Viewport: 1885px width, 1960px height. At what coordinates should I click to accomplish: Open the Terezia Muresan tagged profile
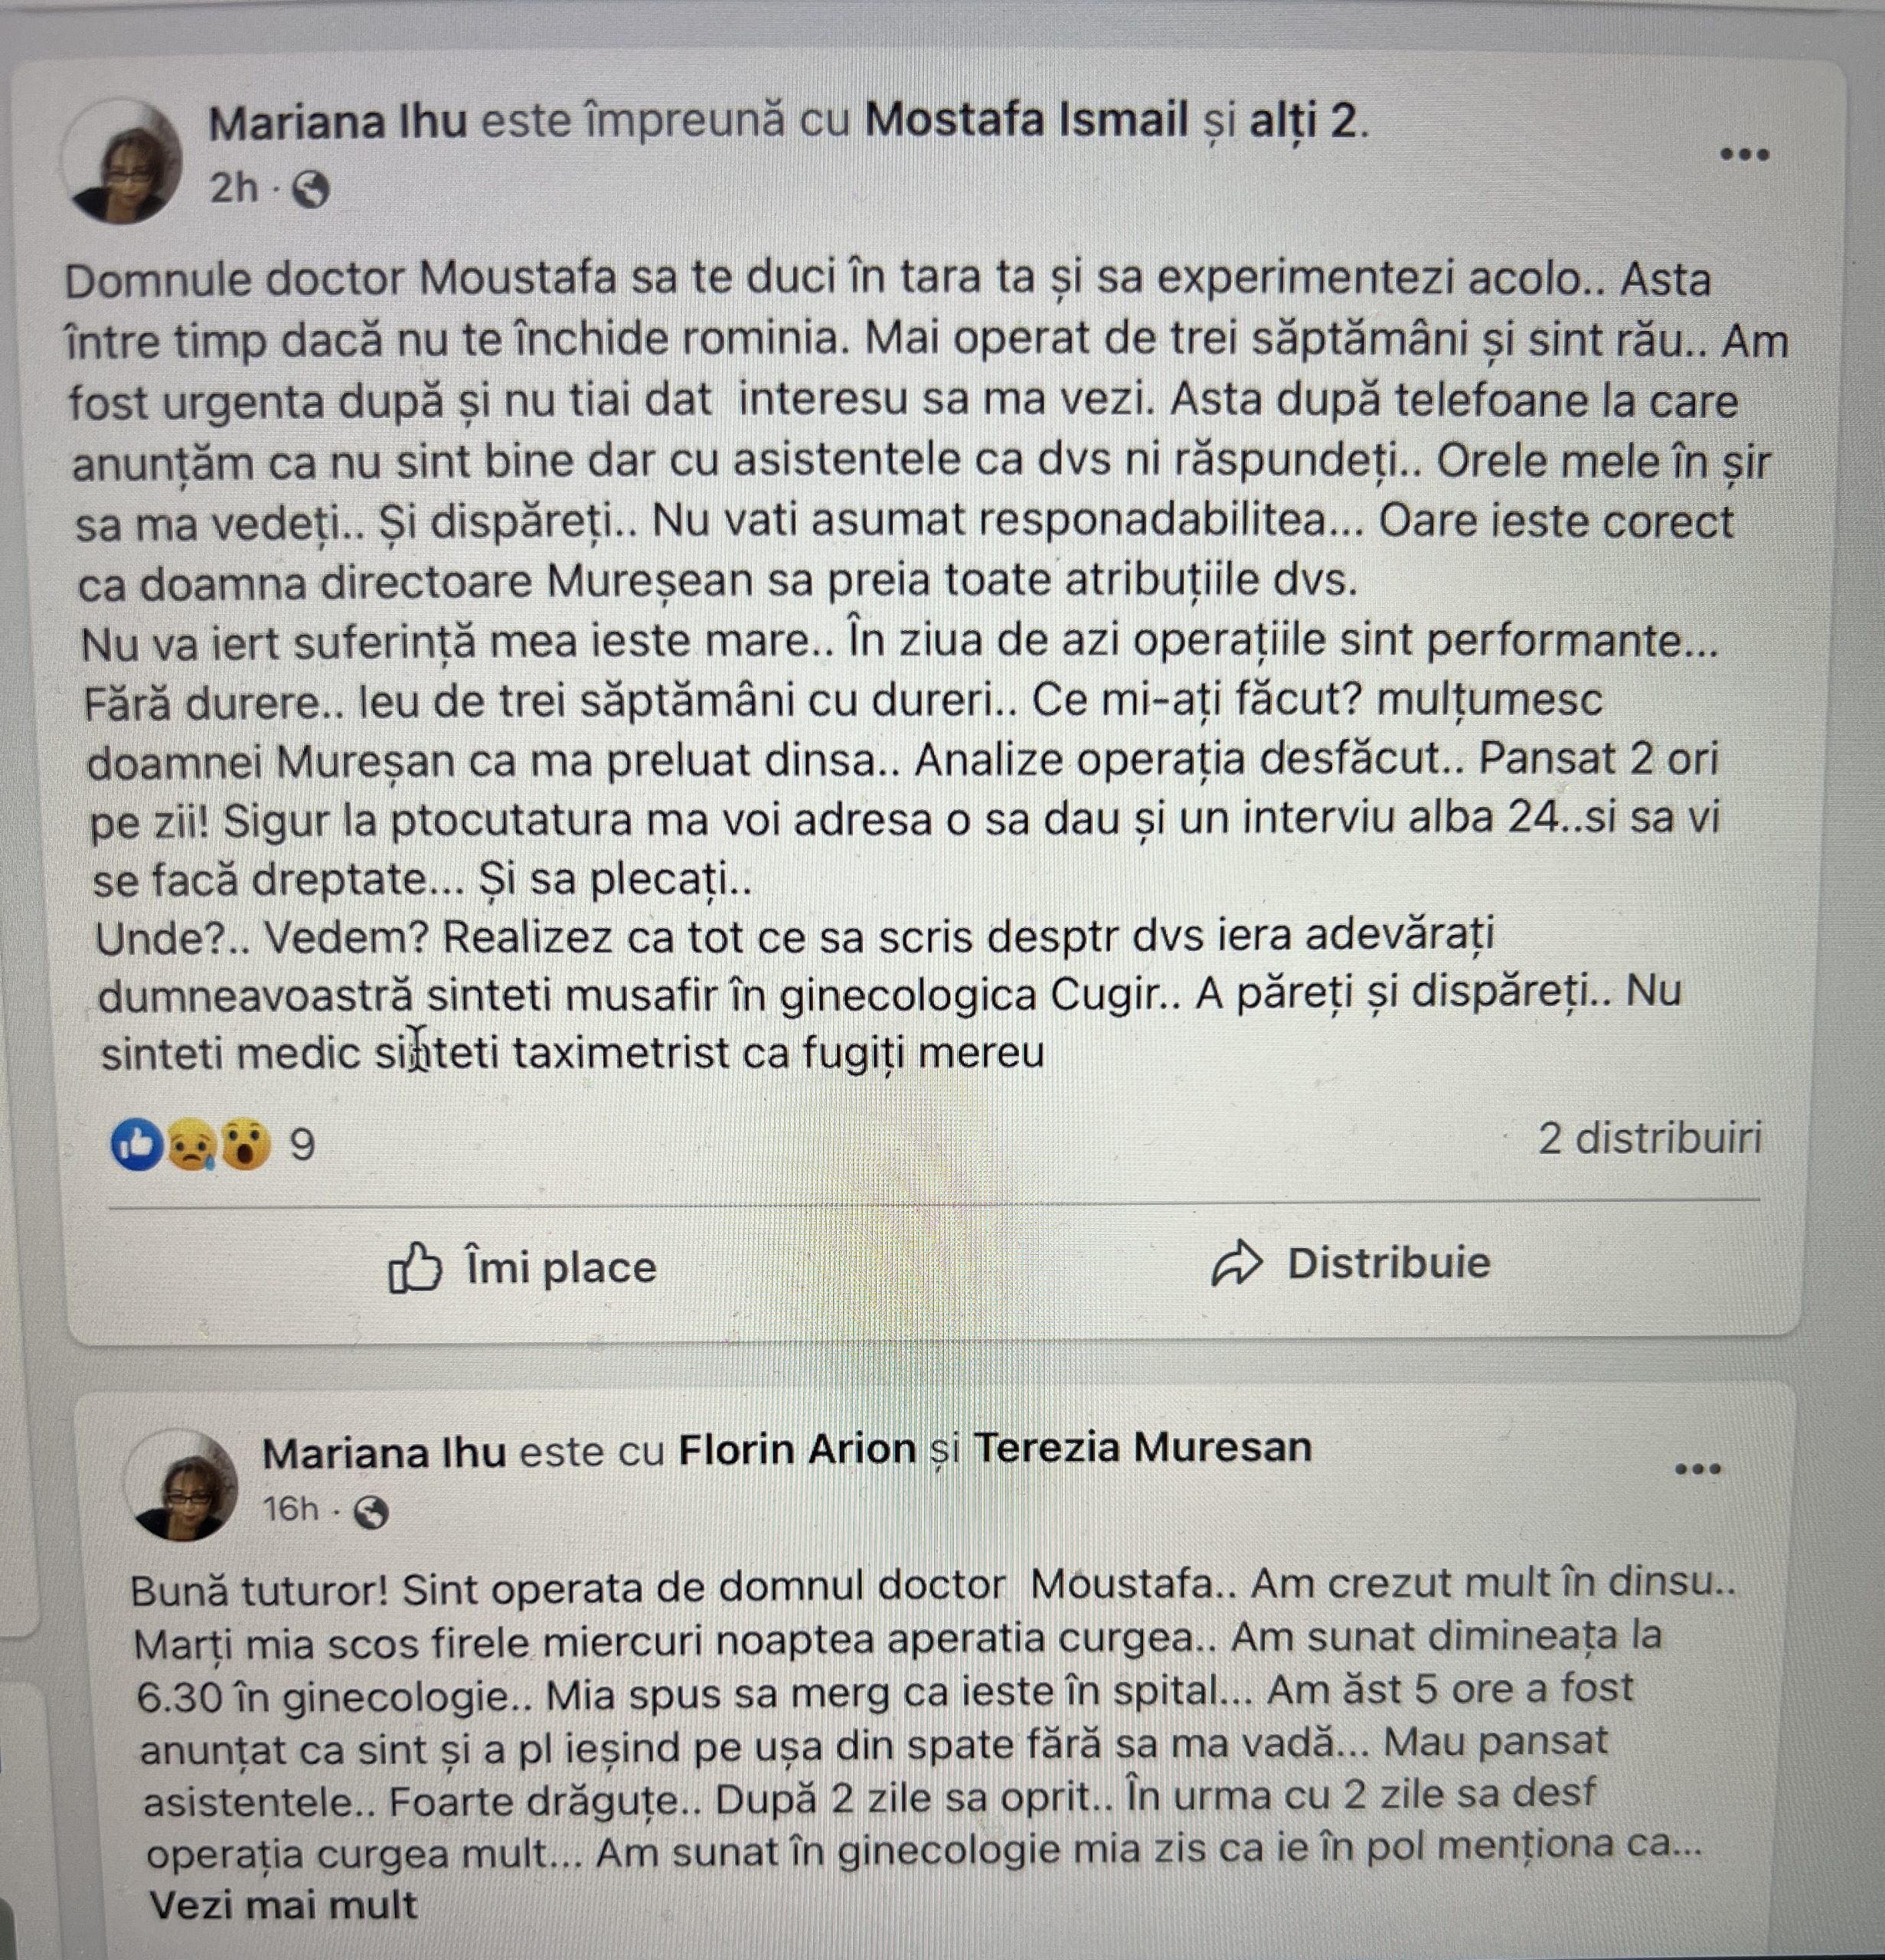(x=1142, y=1447)
